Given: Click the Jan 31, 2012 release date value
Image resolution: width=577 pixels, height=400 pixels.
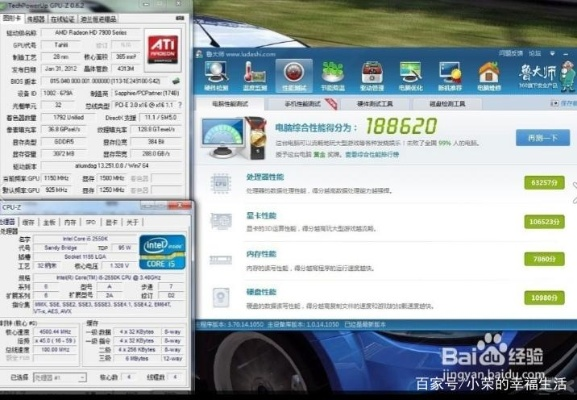Looking at the screenshot, I should point(60,69).
